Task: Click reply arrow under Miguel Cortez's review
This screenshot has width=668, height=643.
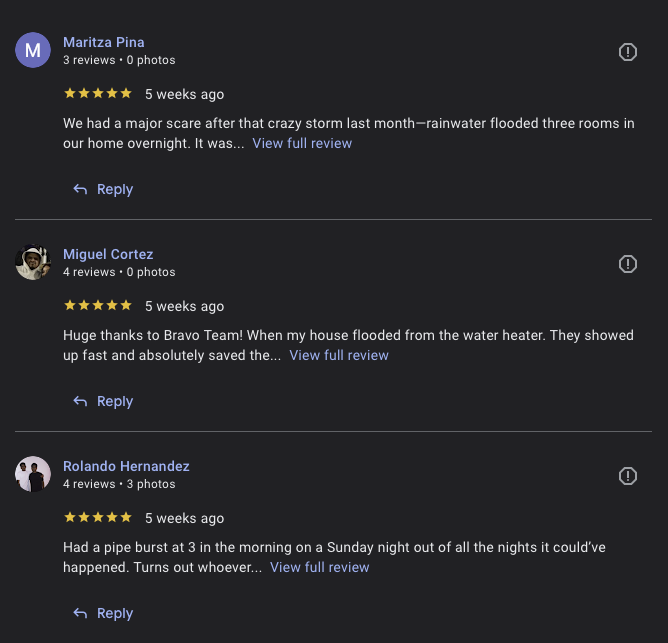Action: (81, 401)
